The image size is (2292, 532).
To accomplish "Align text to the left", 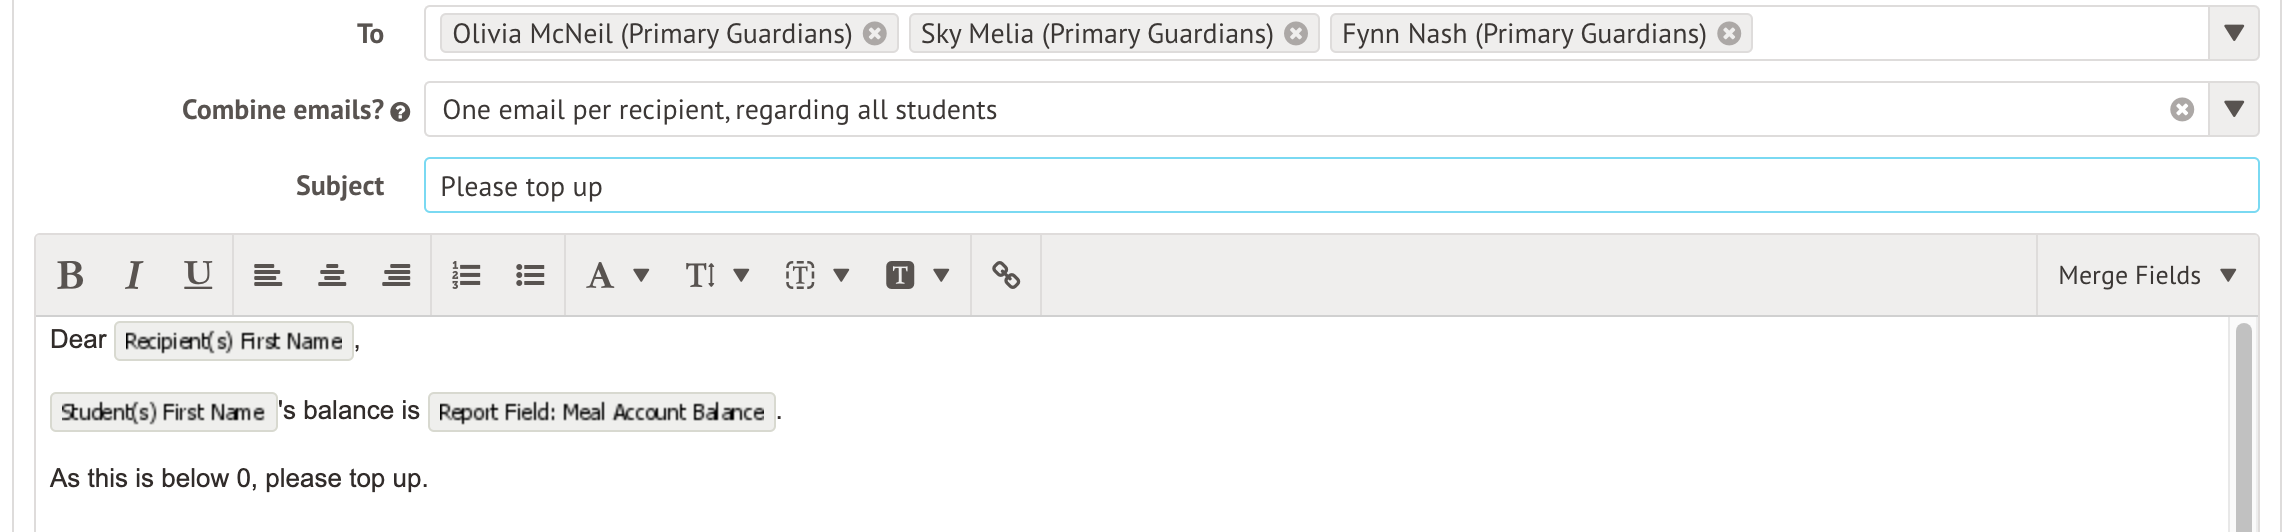I will coord(267,275).
